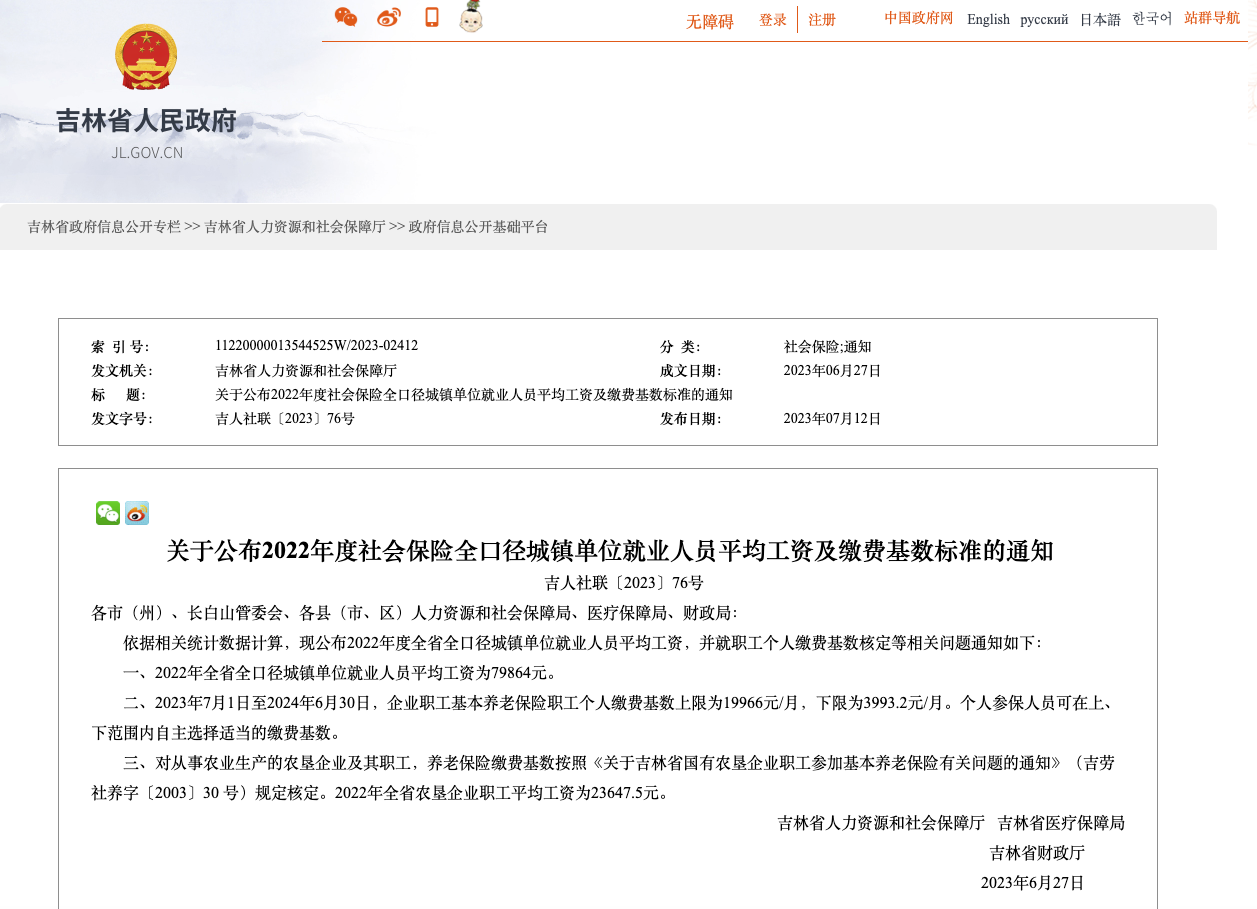Click the national emblem logo
The width and height of the screenshot is (1257, 909).
click(x=147, y=57)
